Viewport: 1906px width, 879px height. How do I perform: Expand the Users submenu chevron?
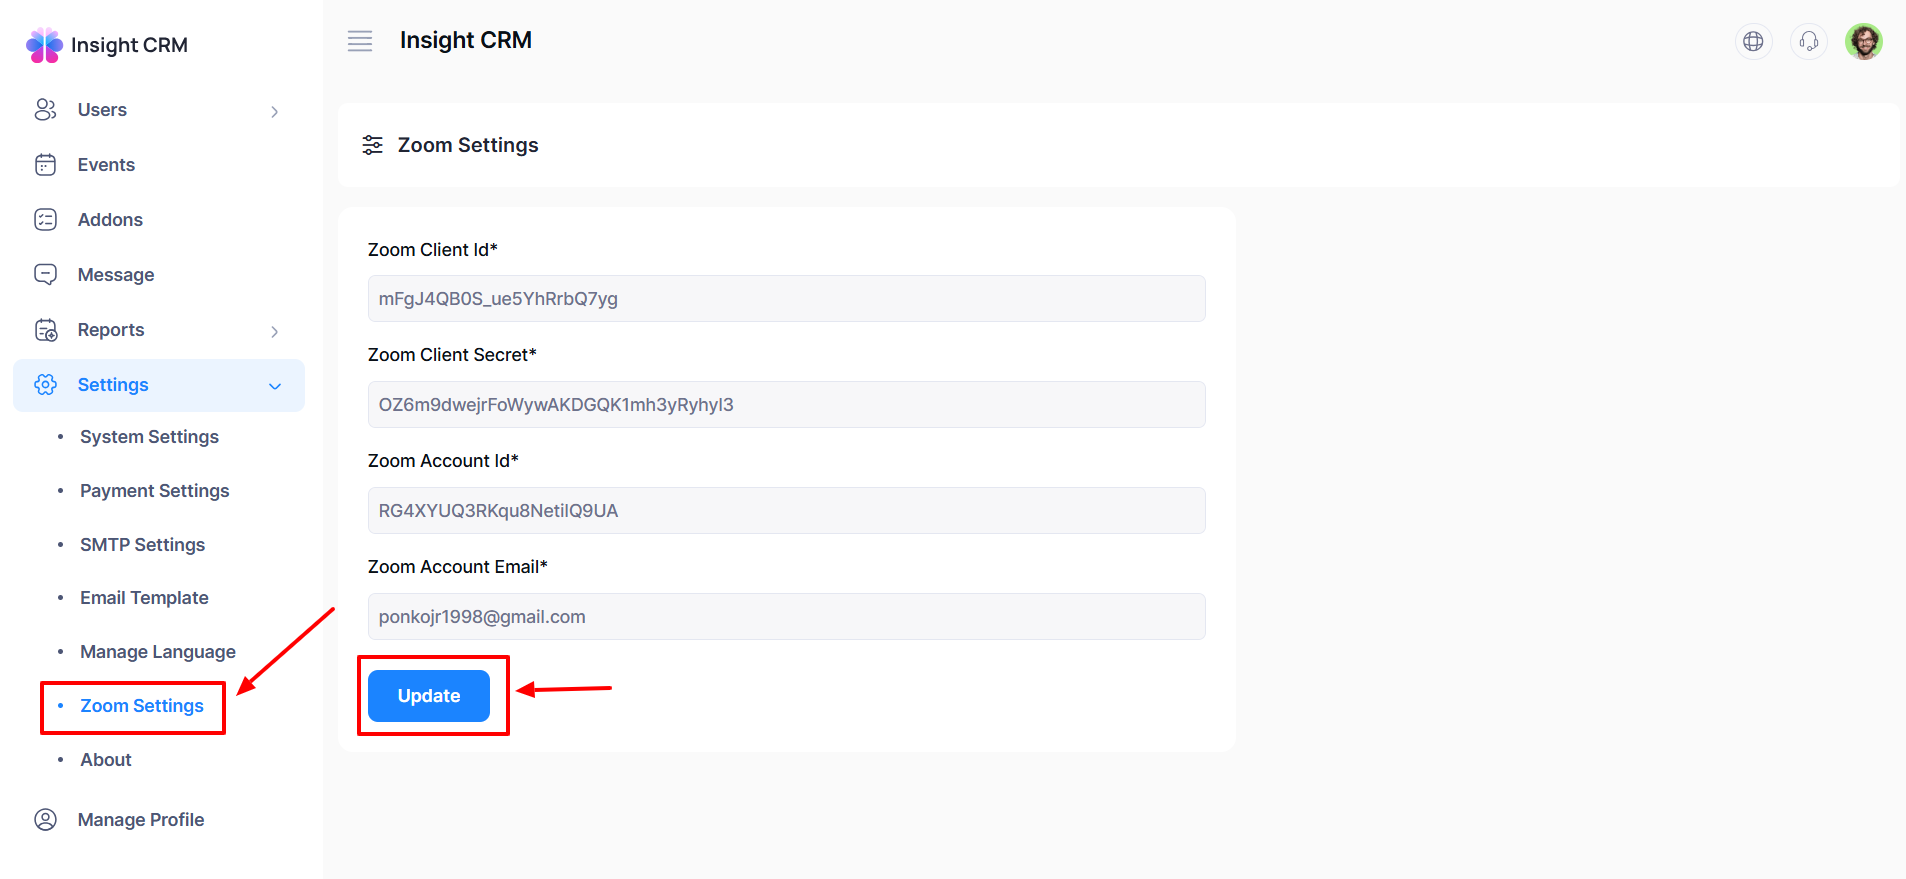(274, 111)
